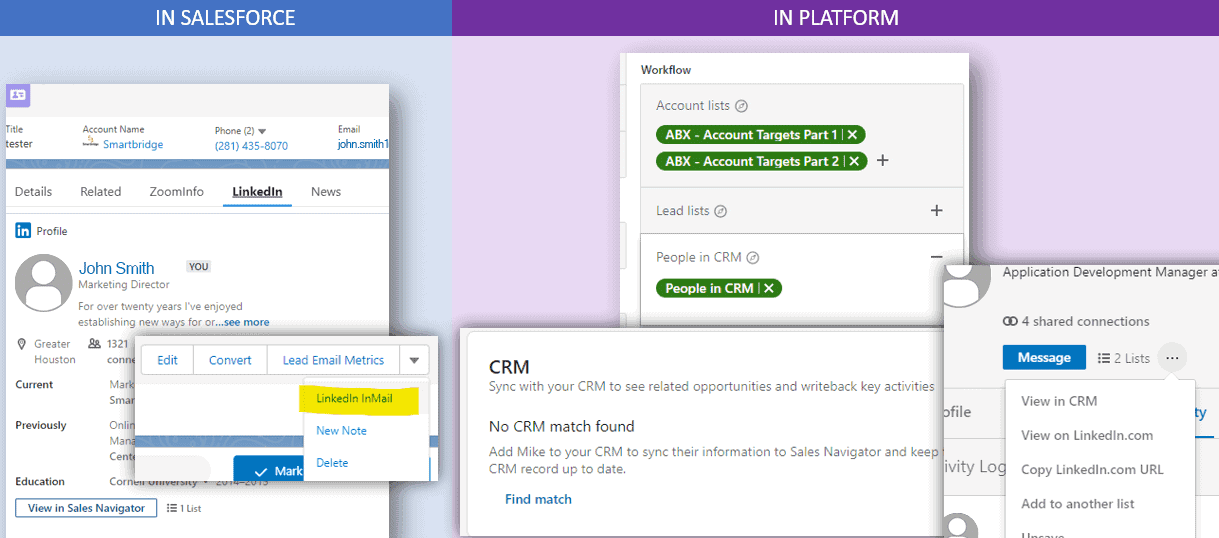Select View in CRM menu item

pos(1059,401)
